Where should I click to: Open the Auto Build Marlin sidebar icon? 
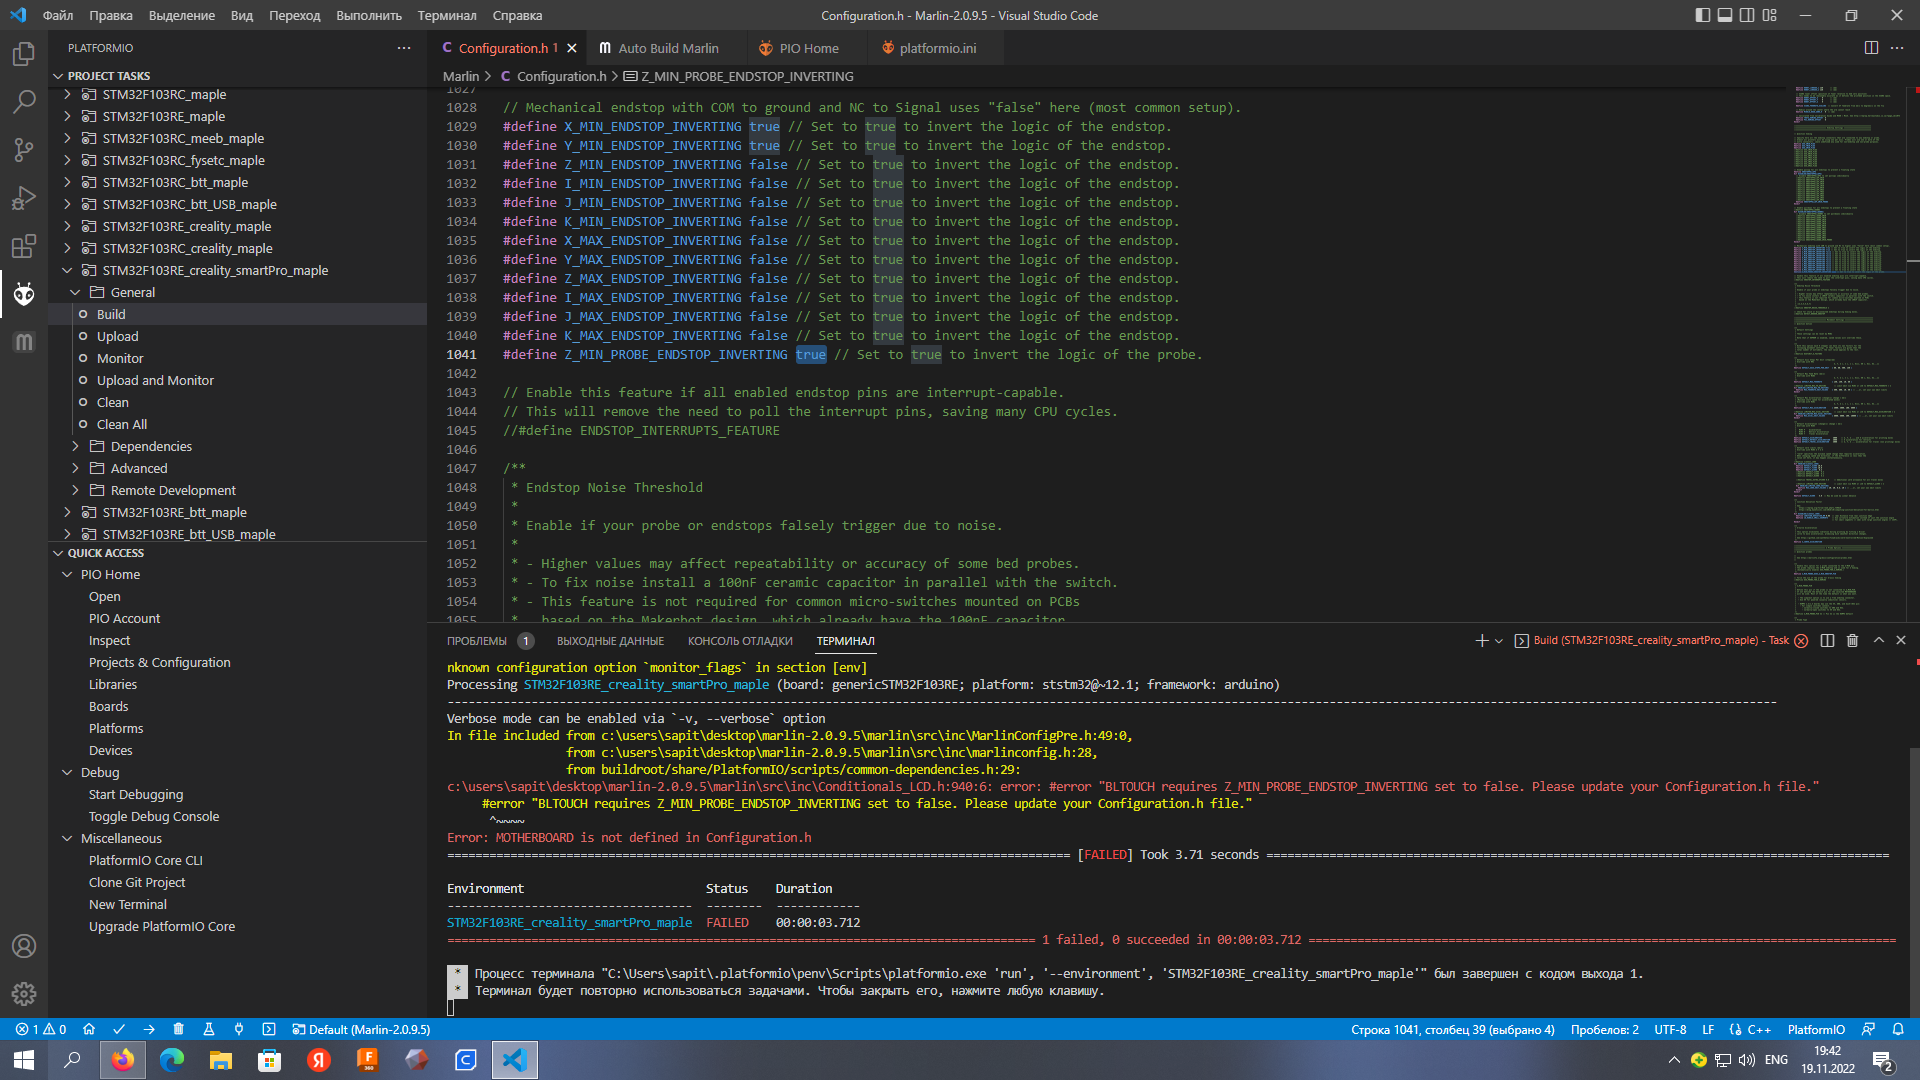click(24, 342)
